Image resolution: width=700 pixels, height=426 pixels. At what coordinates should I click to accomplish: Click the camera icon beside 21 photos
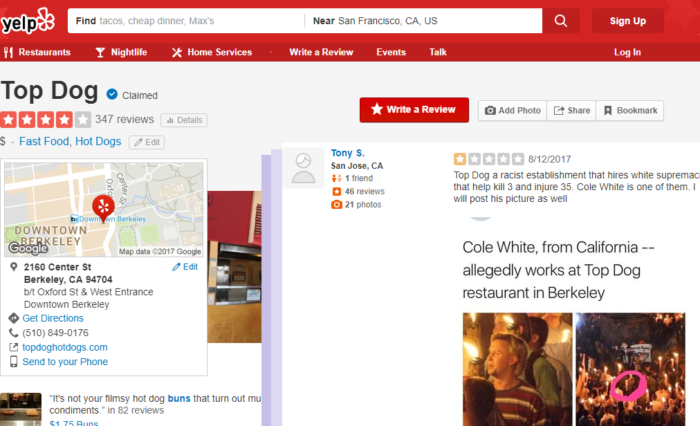point(337,205)
